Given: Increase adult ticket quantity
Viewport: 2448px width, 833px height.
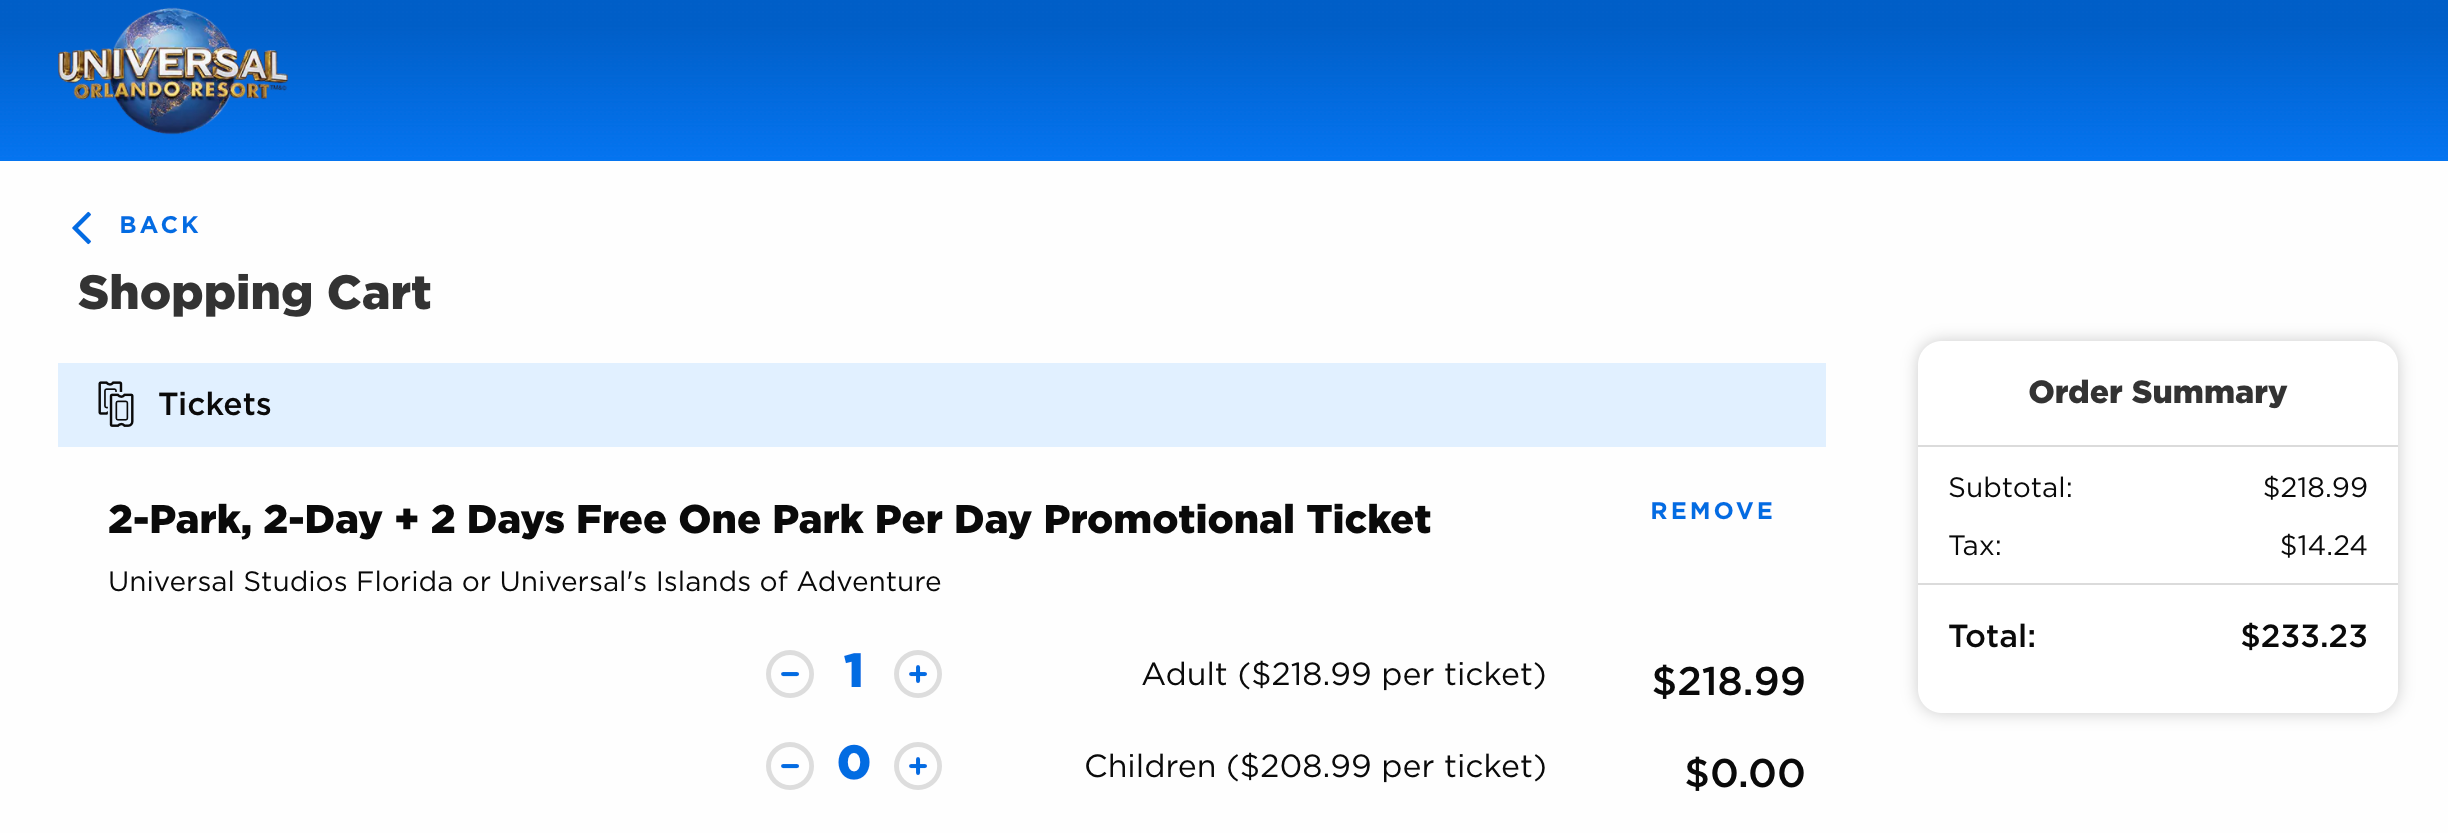Looking at the screenshot, I should tap(918, 674).
